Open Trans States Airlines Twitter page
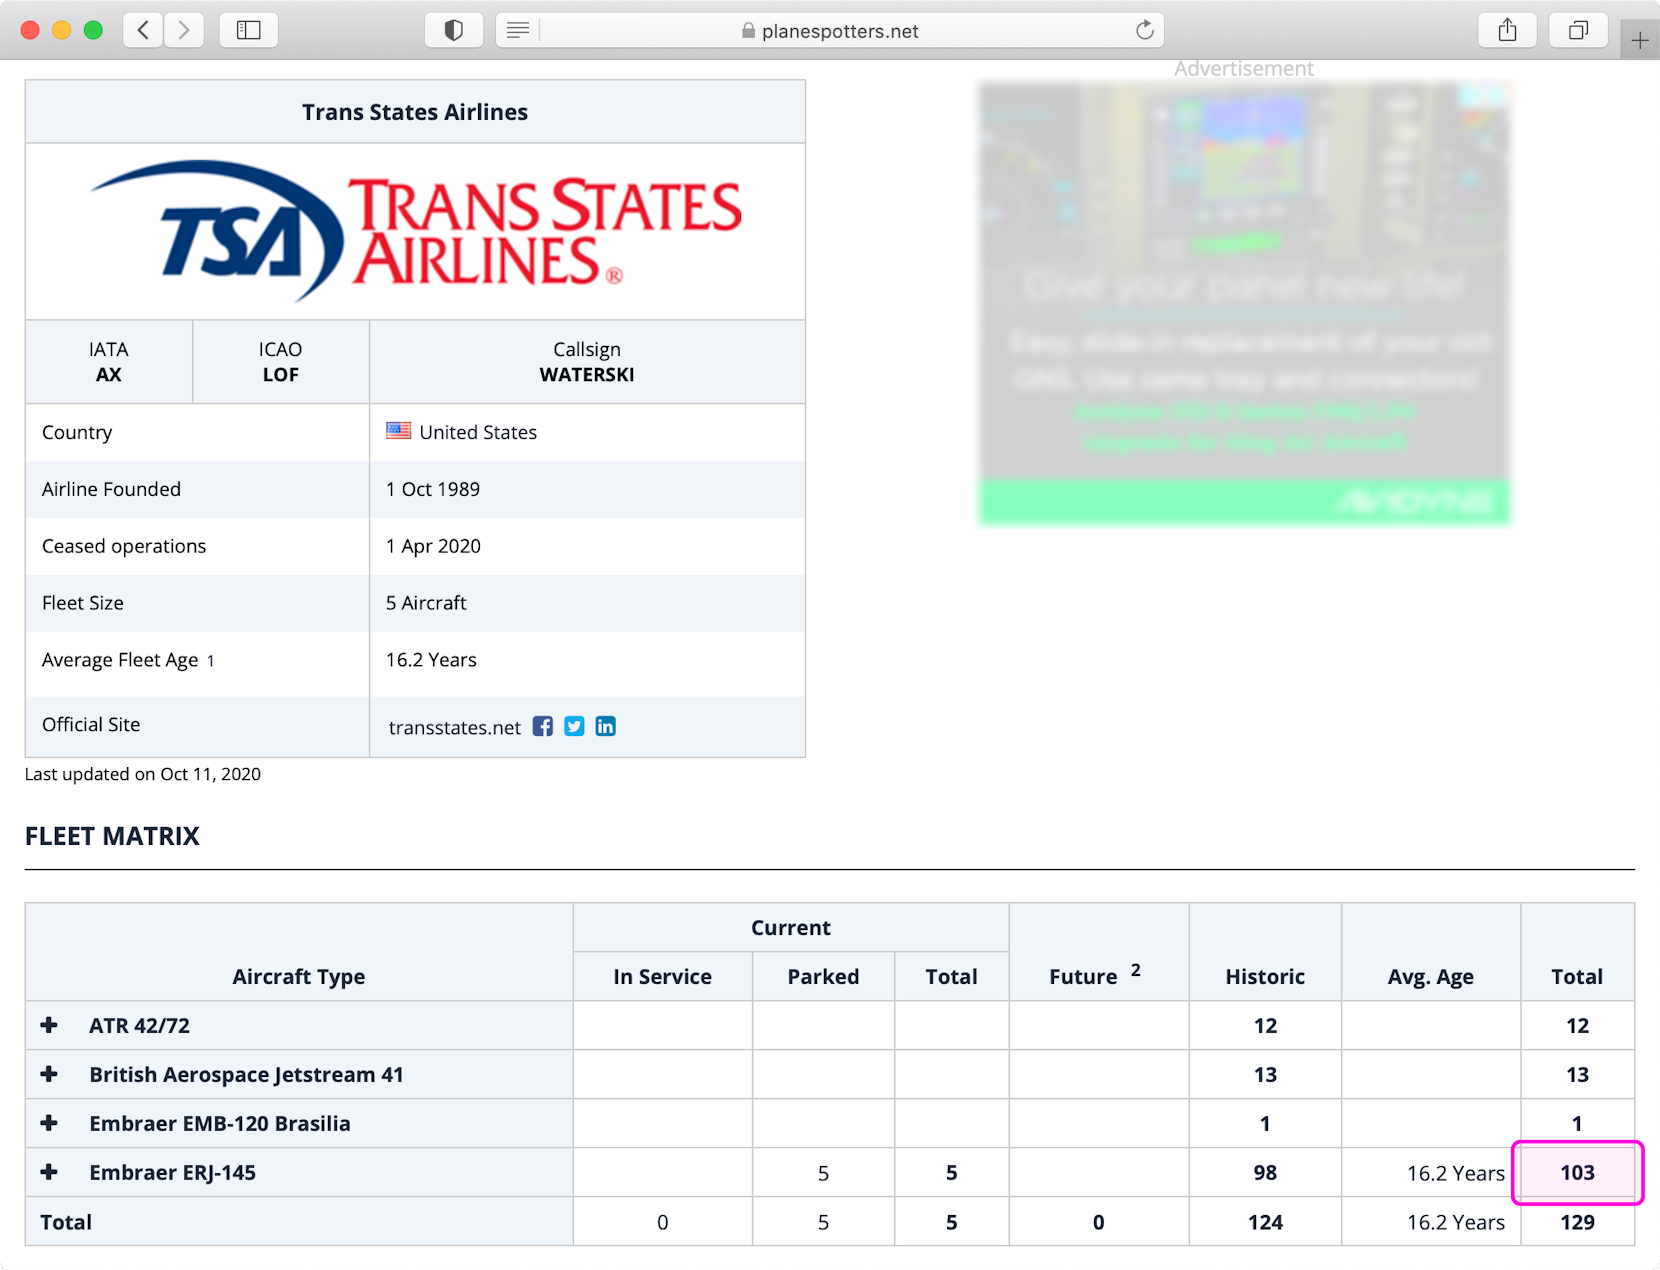Viewport: 1660px width, 1270px height. (x=574, y=726)
